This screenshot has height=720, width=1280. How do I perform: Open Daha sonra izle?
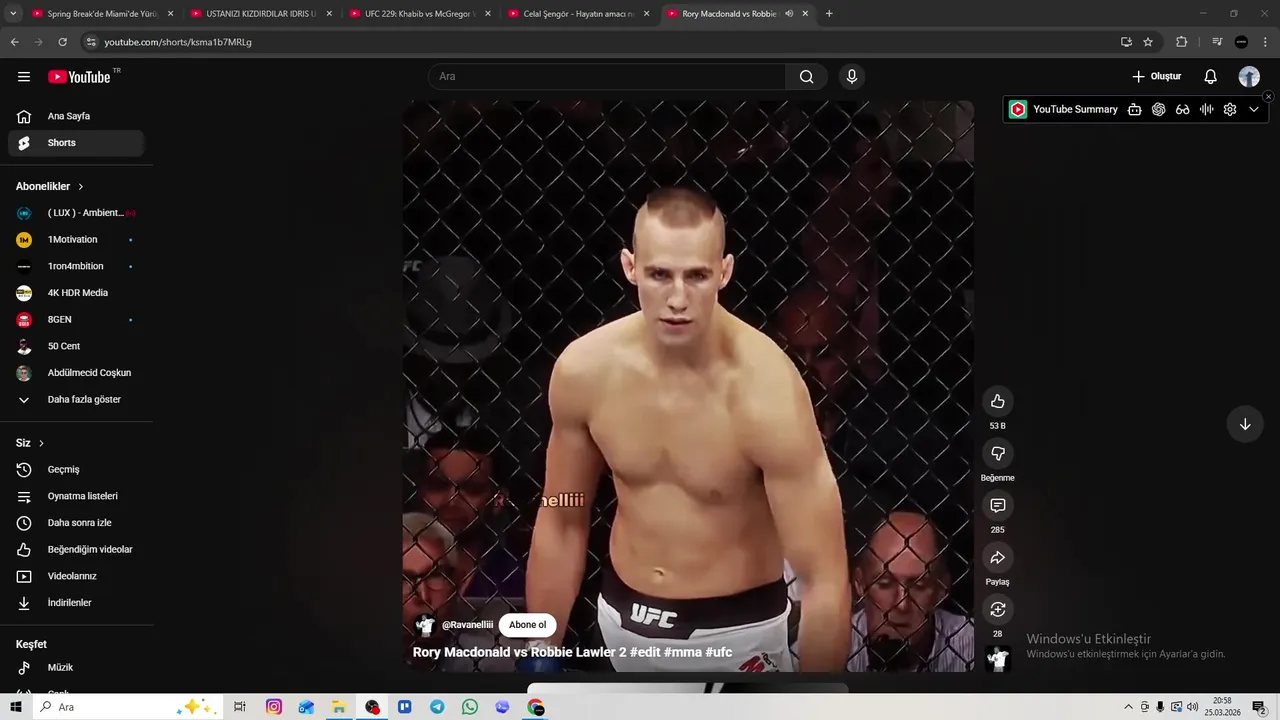[x=76, y=523]
